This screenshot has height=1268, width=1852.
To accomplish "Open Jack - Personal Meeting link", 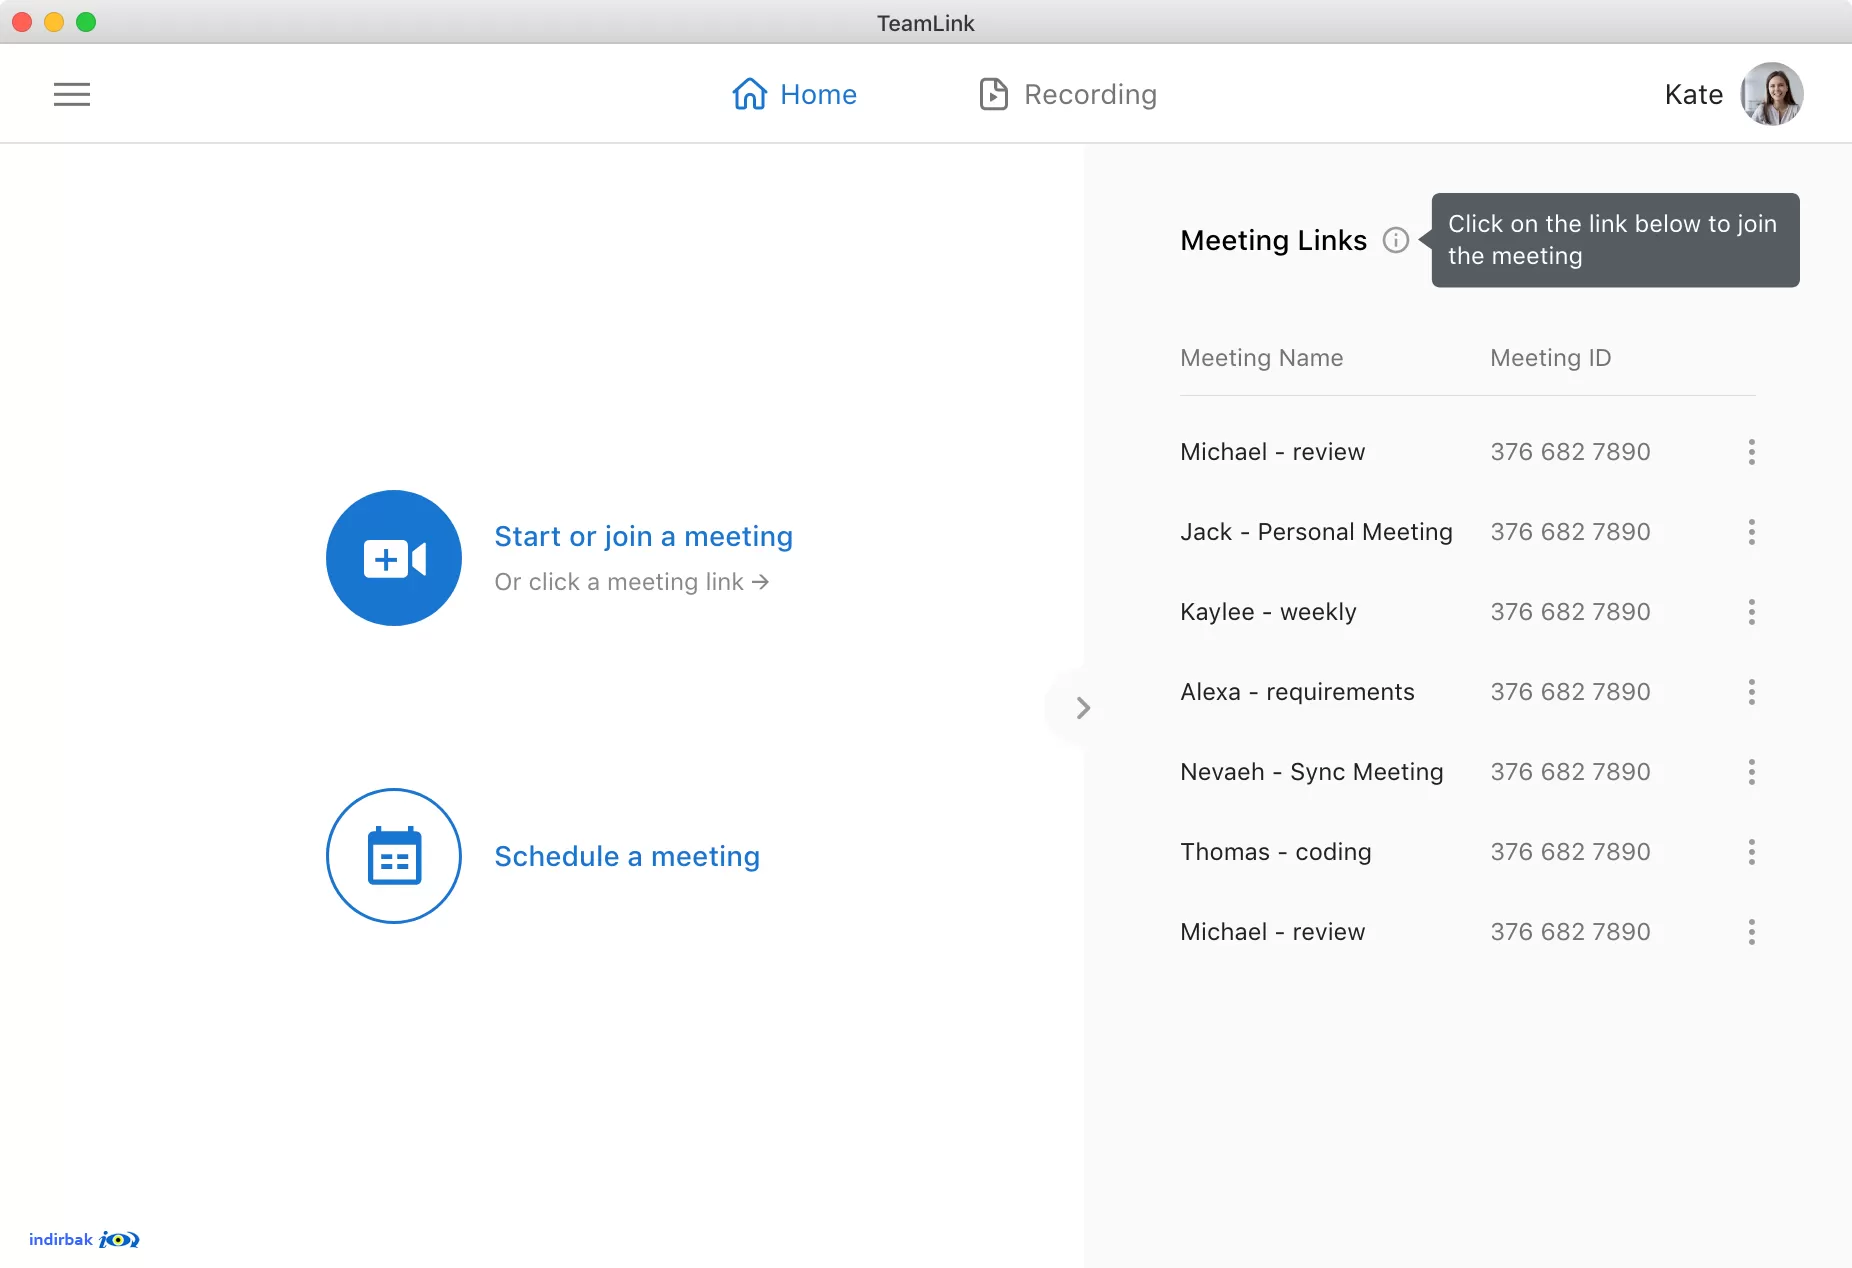I will (1316, 532).
